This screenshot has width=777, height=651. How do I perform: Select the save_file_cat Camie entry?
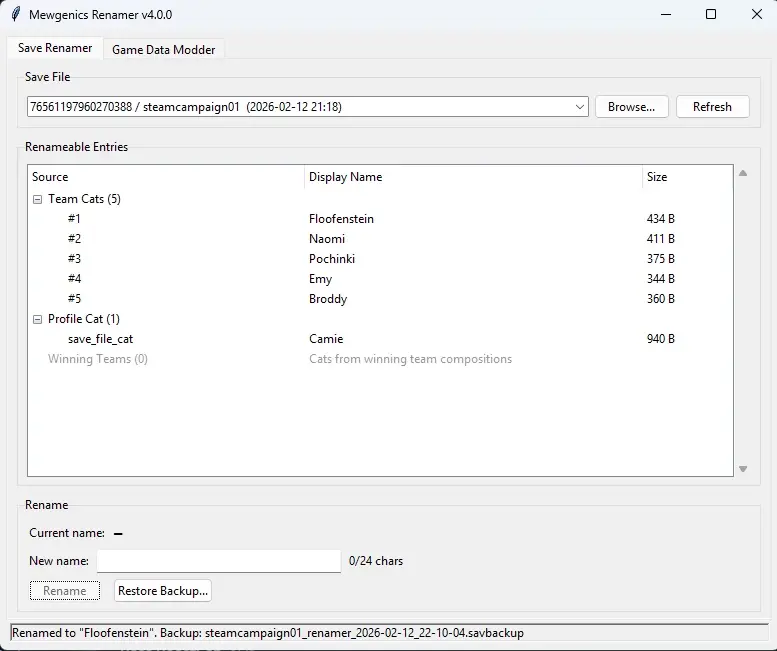(x=325, y=339)
